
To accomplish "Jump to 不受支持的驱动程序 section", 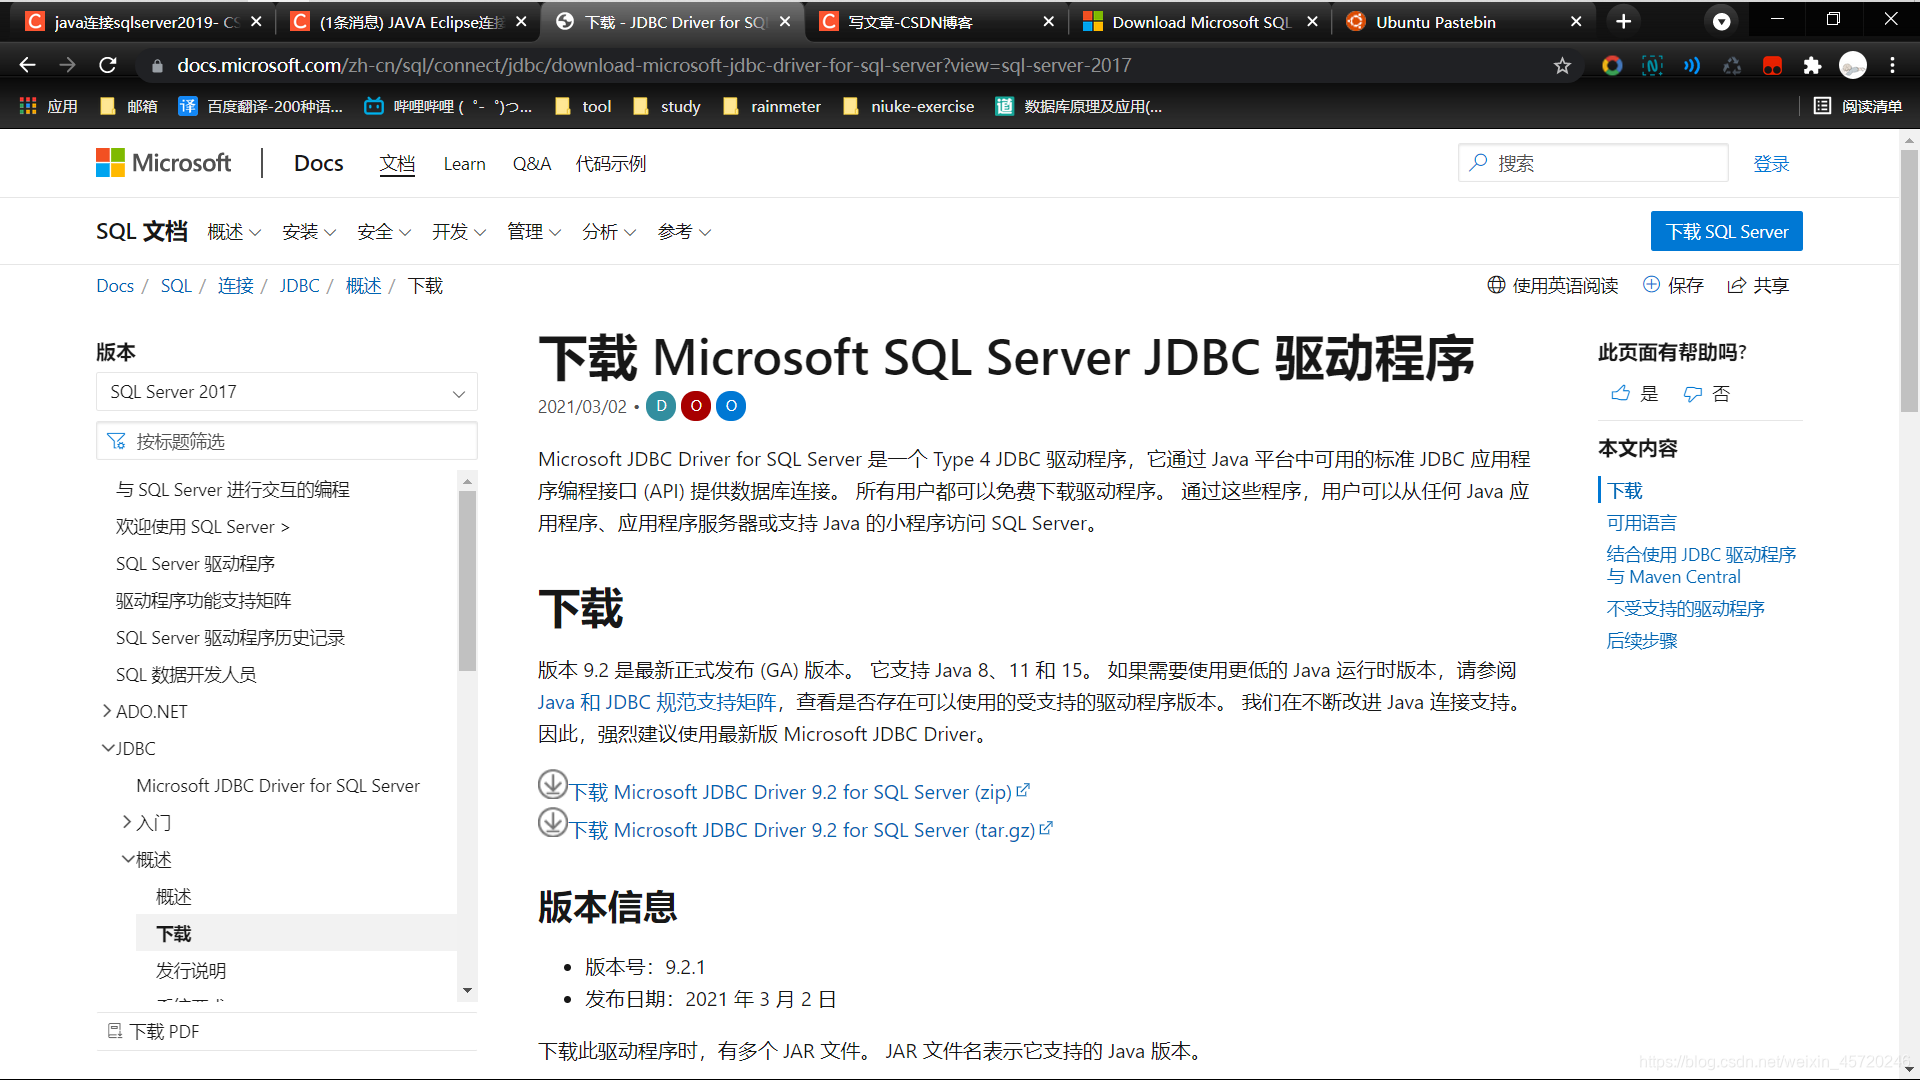I will coord(1685,609).
